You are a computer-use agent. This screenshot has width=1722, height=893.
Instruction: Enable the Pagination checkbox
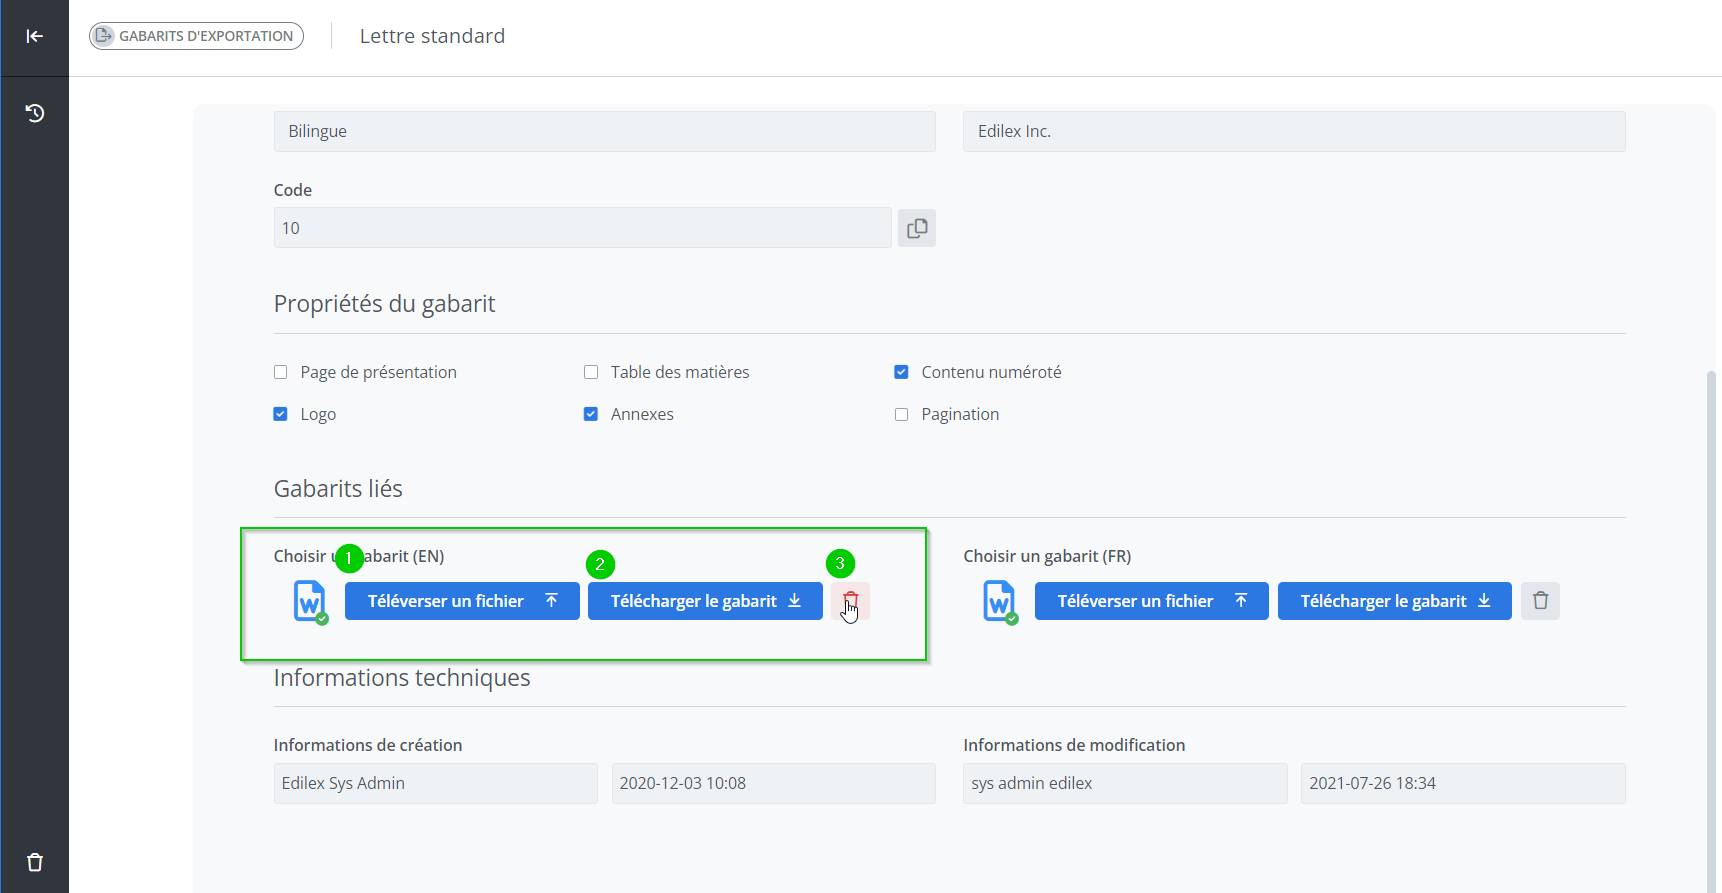click(901, 414)
